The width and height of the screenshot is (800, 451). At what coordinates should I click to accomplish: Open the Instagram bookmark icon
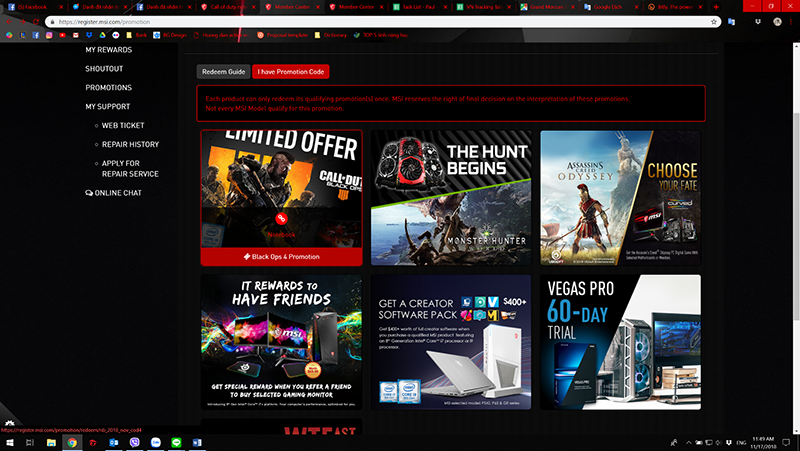49,35
